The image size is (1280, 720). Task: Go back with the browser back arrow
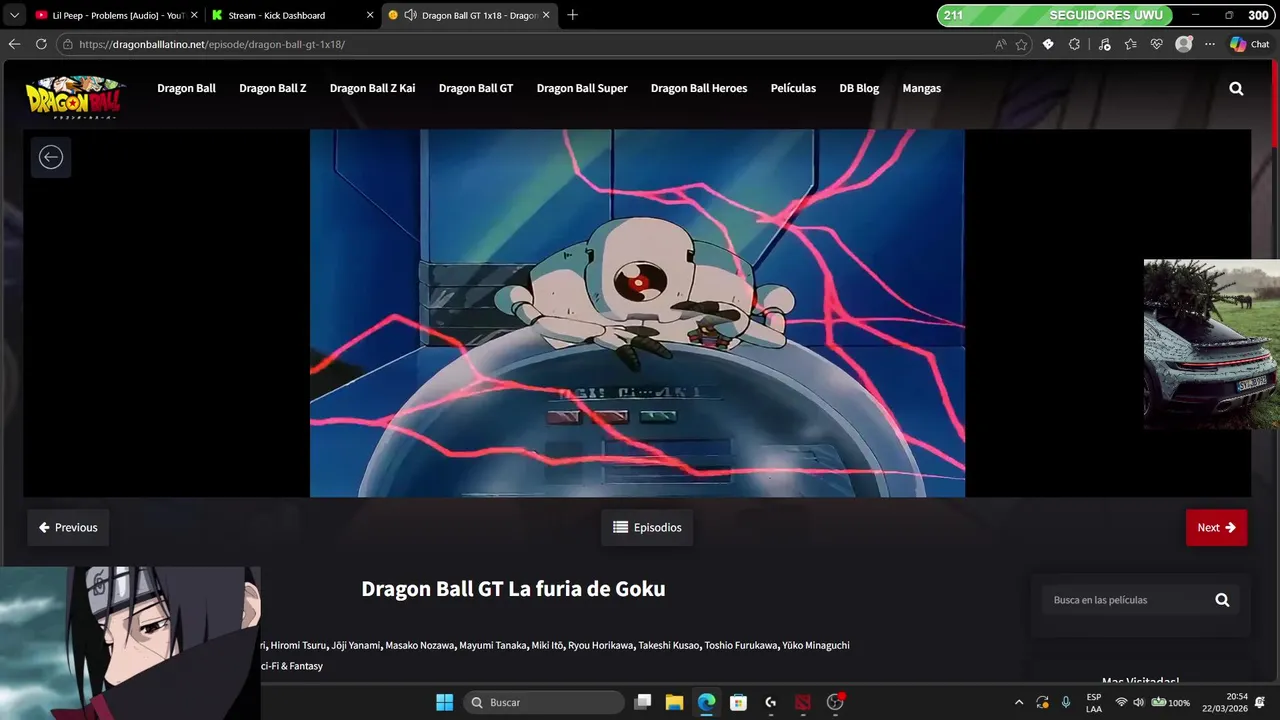tap(14, 44)
